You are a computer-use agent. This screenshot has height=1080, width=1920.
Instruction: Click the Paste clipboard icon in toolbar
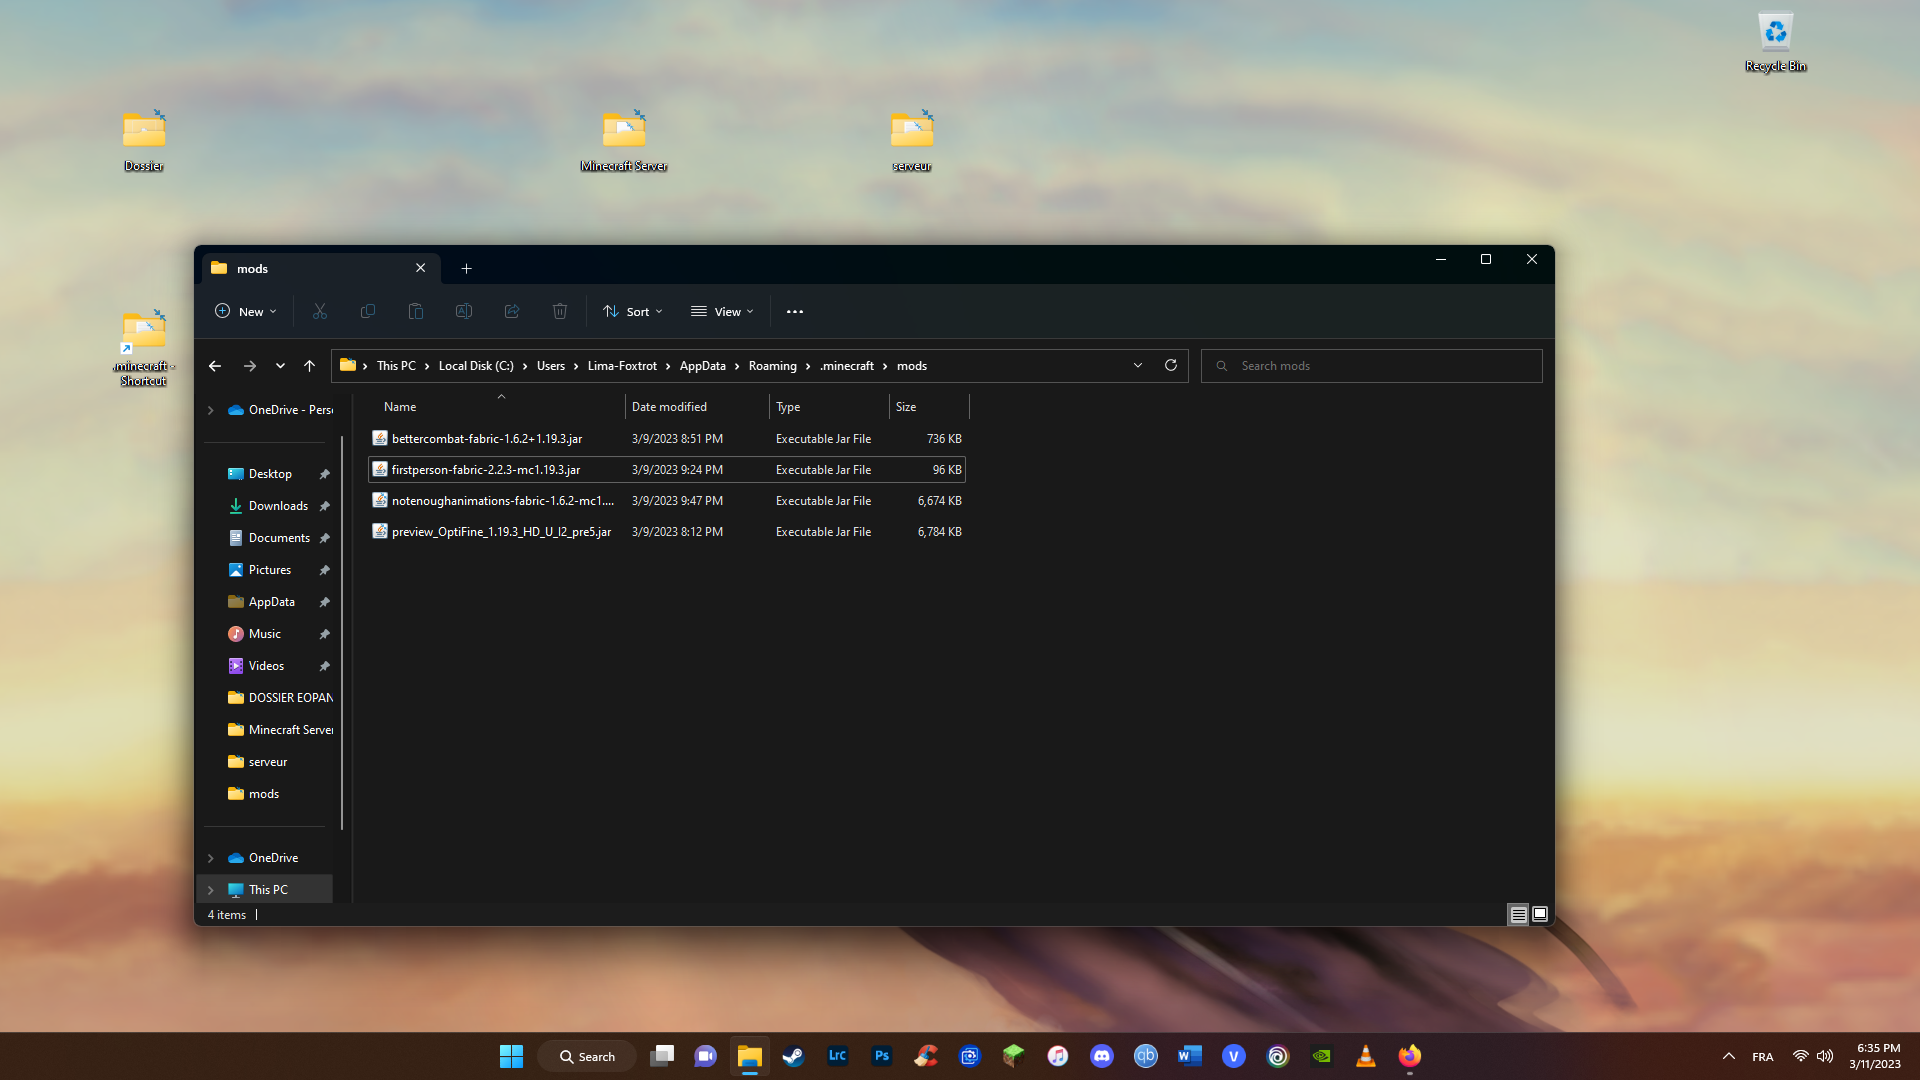coord(416,311)
